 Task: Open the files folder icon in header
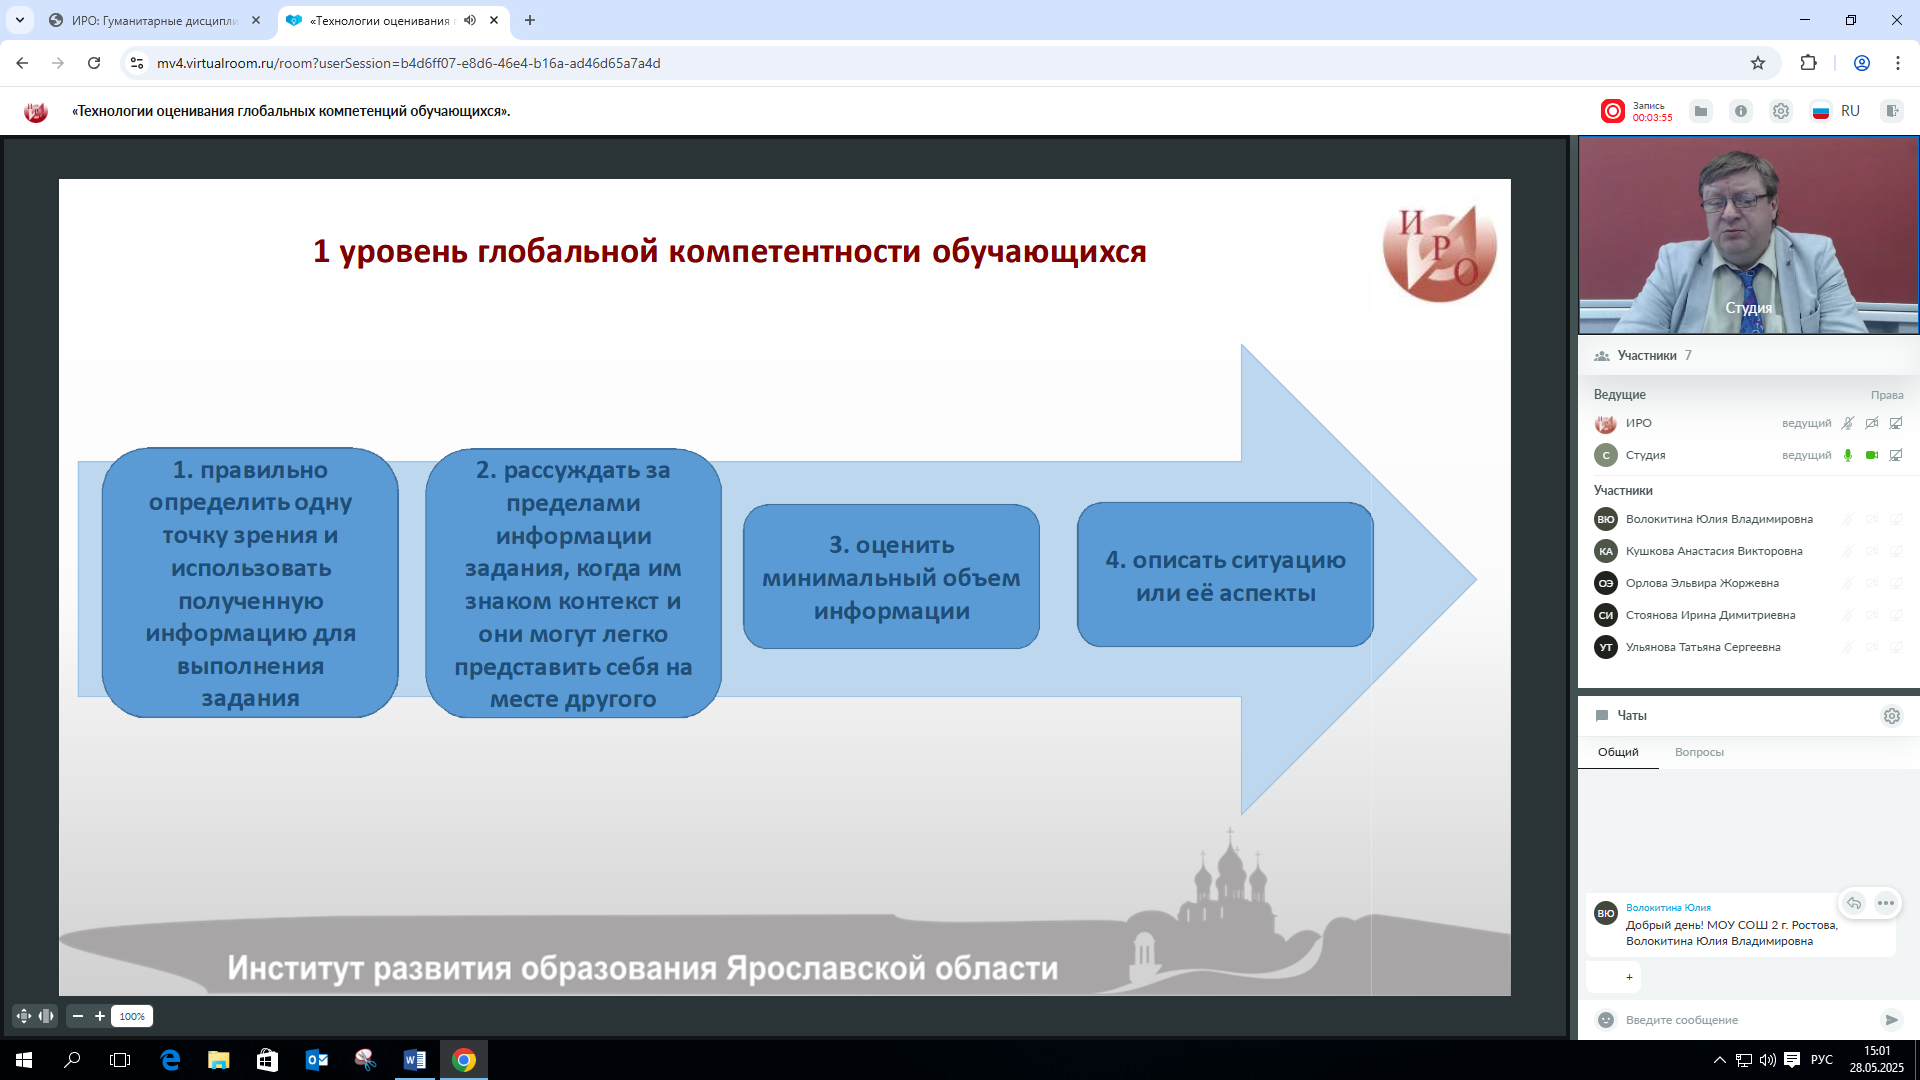[1700, 111]
